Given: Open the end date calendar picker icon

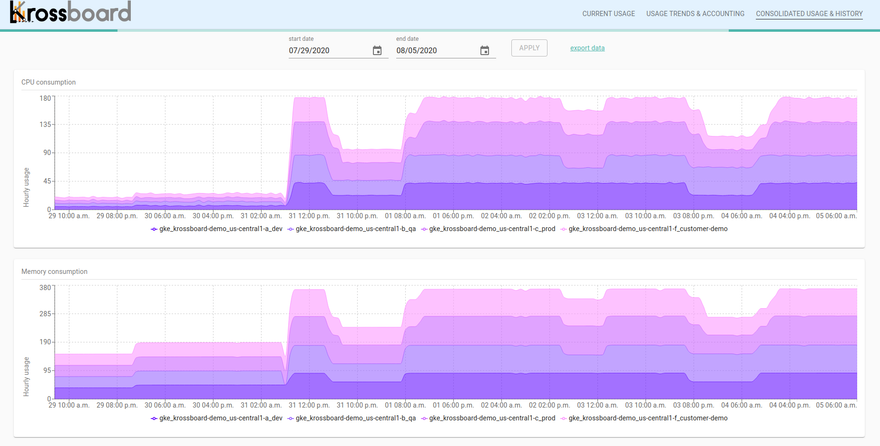Looking at the screenshot, I should point(484,51).
